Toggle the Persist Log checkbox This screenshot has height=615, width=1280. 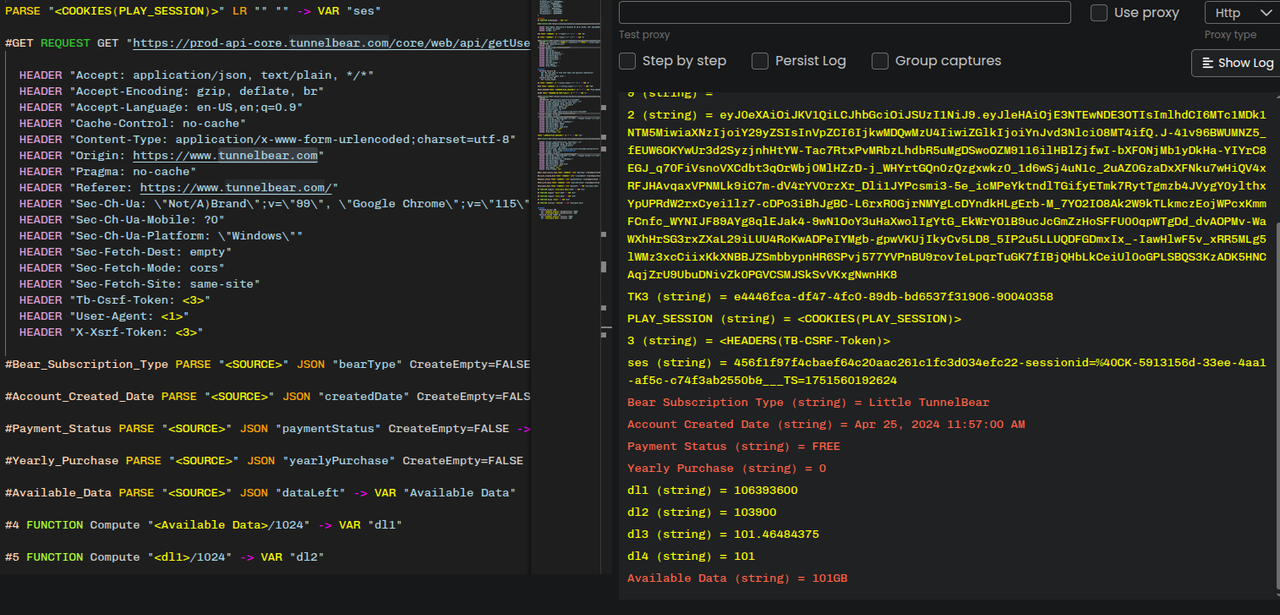(760, 61)
